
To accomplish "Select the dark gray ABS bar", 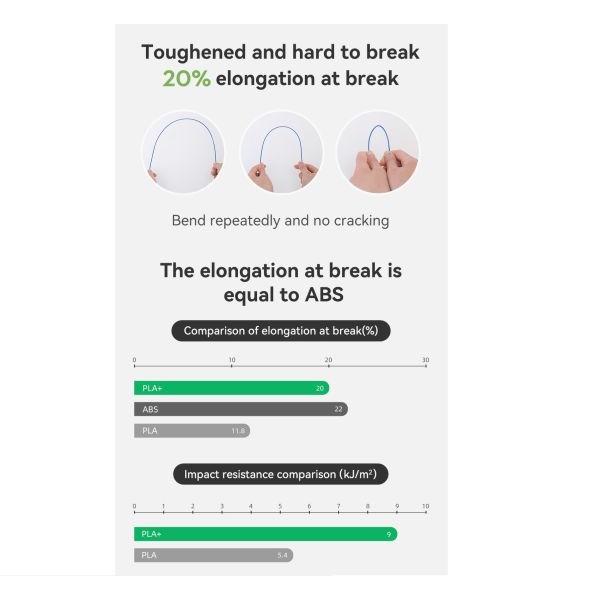I will click(240, 409).
